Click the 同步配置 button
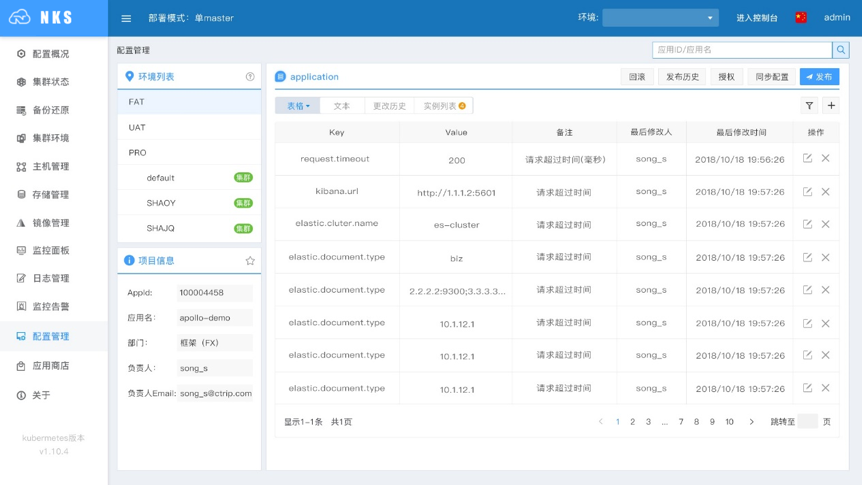This screenshot has width=862, height=485. point(771,77)
